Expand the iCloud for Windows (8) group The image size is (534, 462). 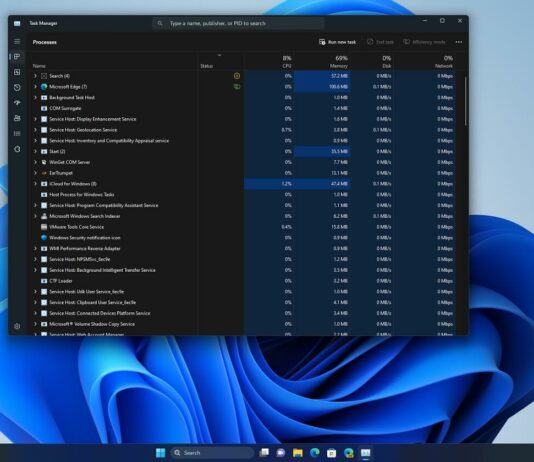(x=35, y=184)
